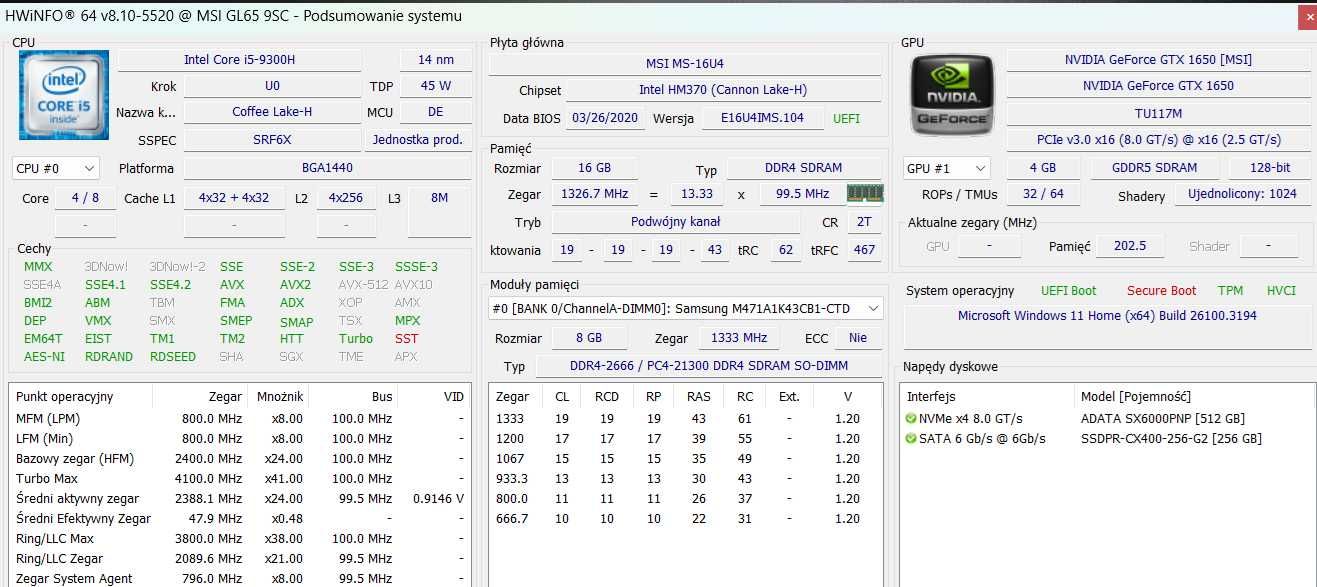Click the GPU name NVIDIA GeForce GTX 1650 [MSI]

tap(1158, 60)
